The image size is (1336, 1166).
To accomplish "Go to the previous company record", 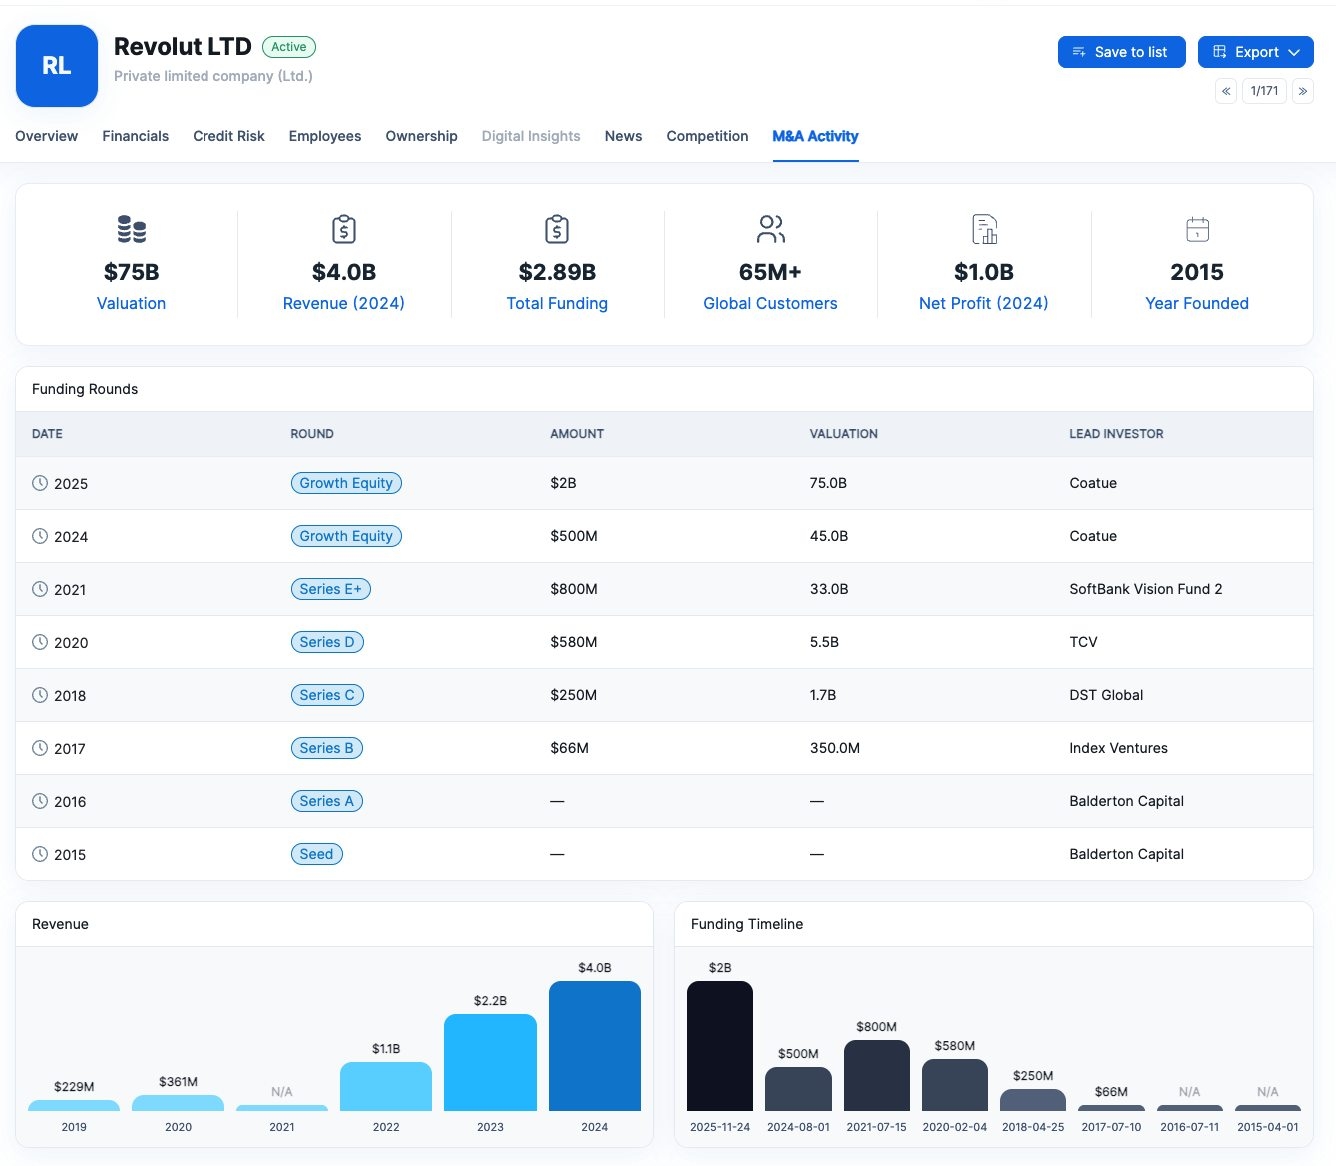I will (1226, 91).
